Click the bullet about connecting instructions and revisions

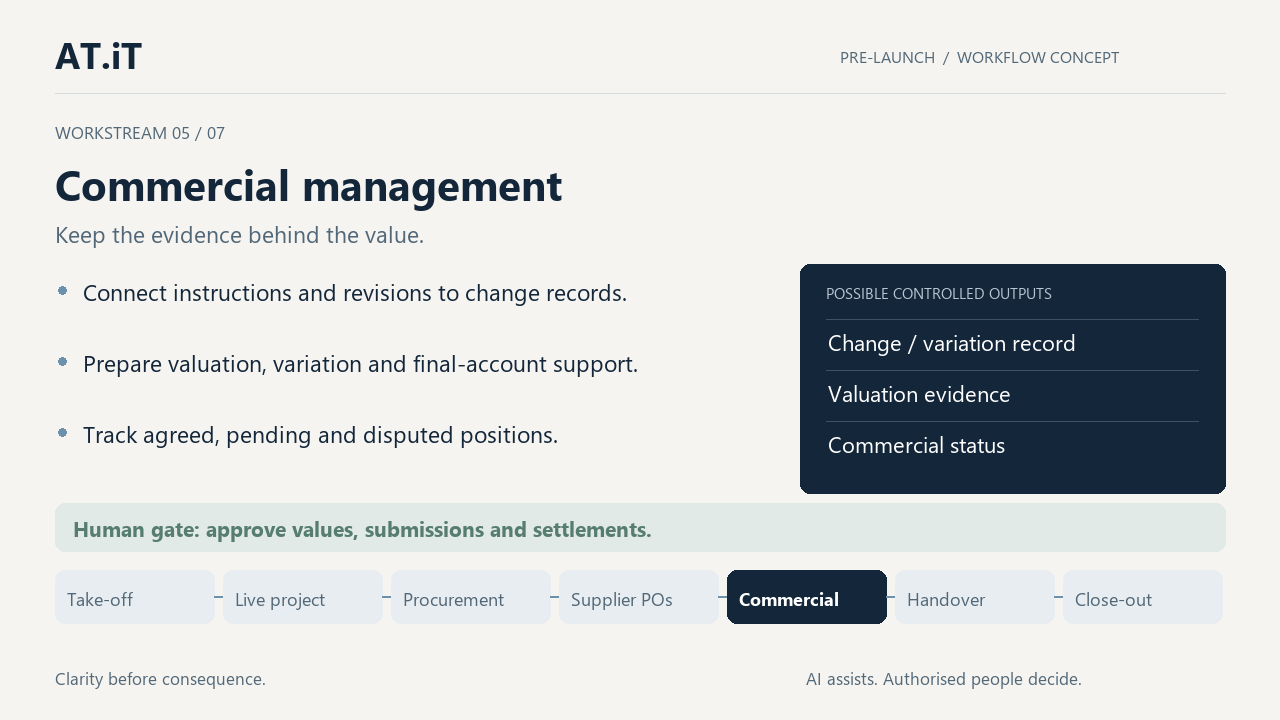[x=355, y=293]
